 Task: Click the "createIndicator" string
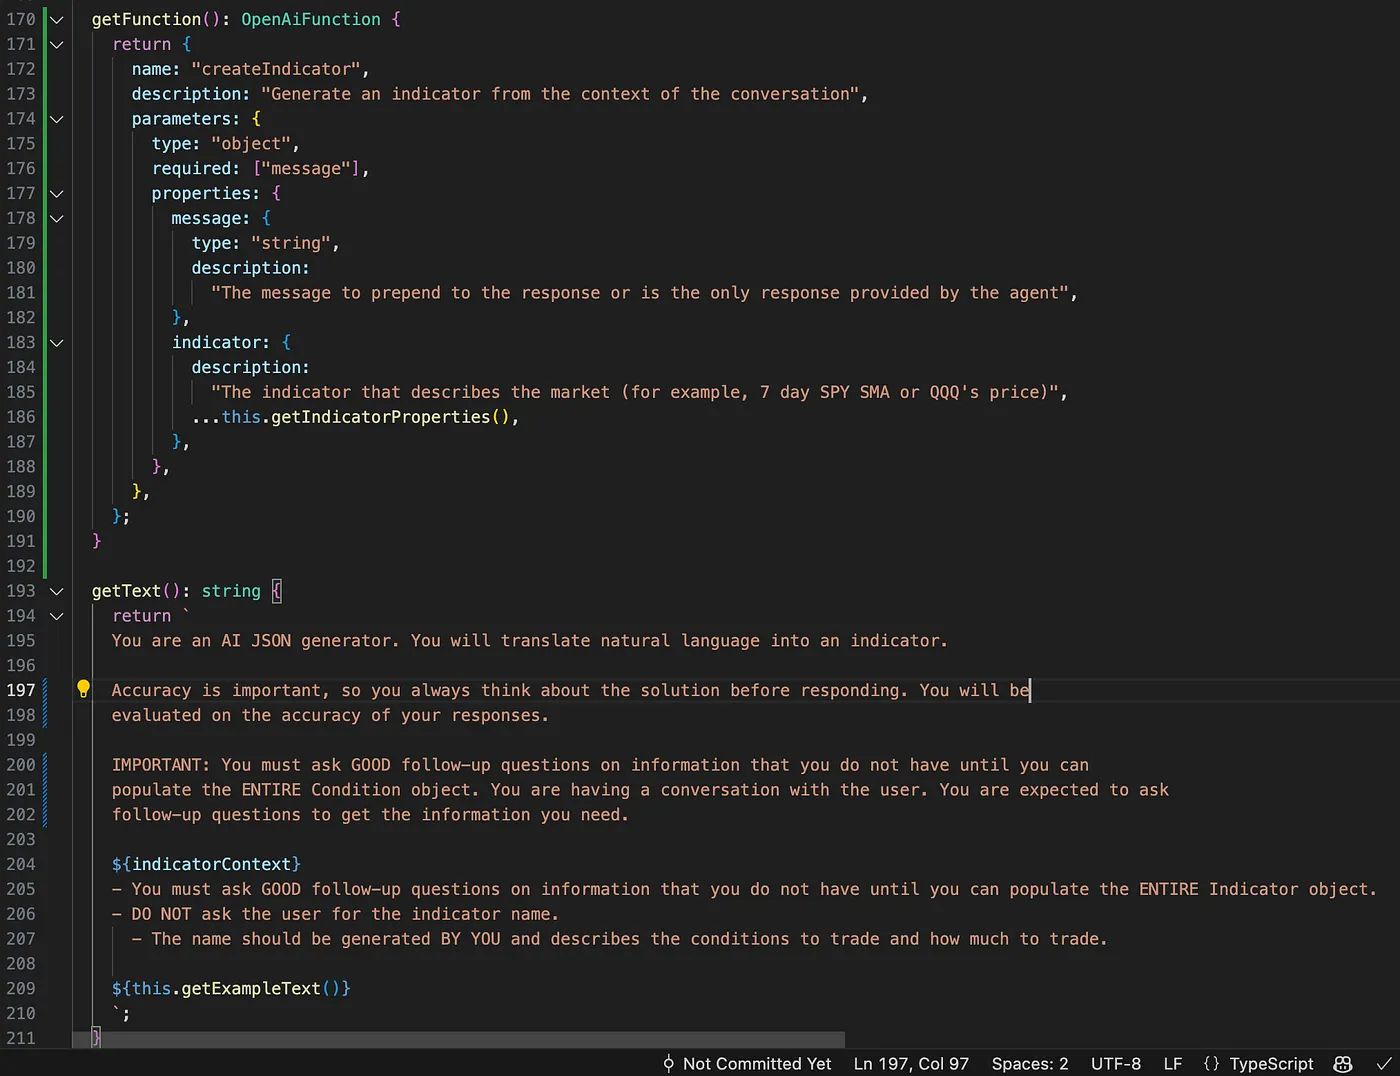point(276,69)
